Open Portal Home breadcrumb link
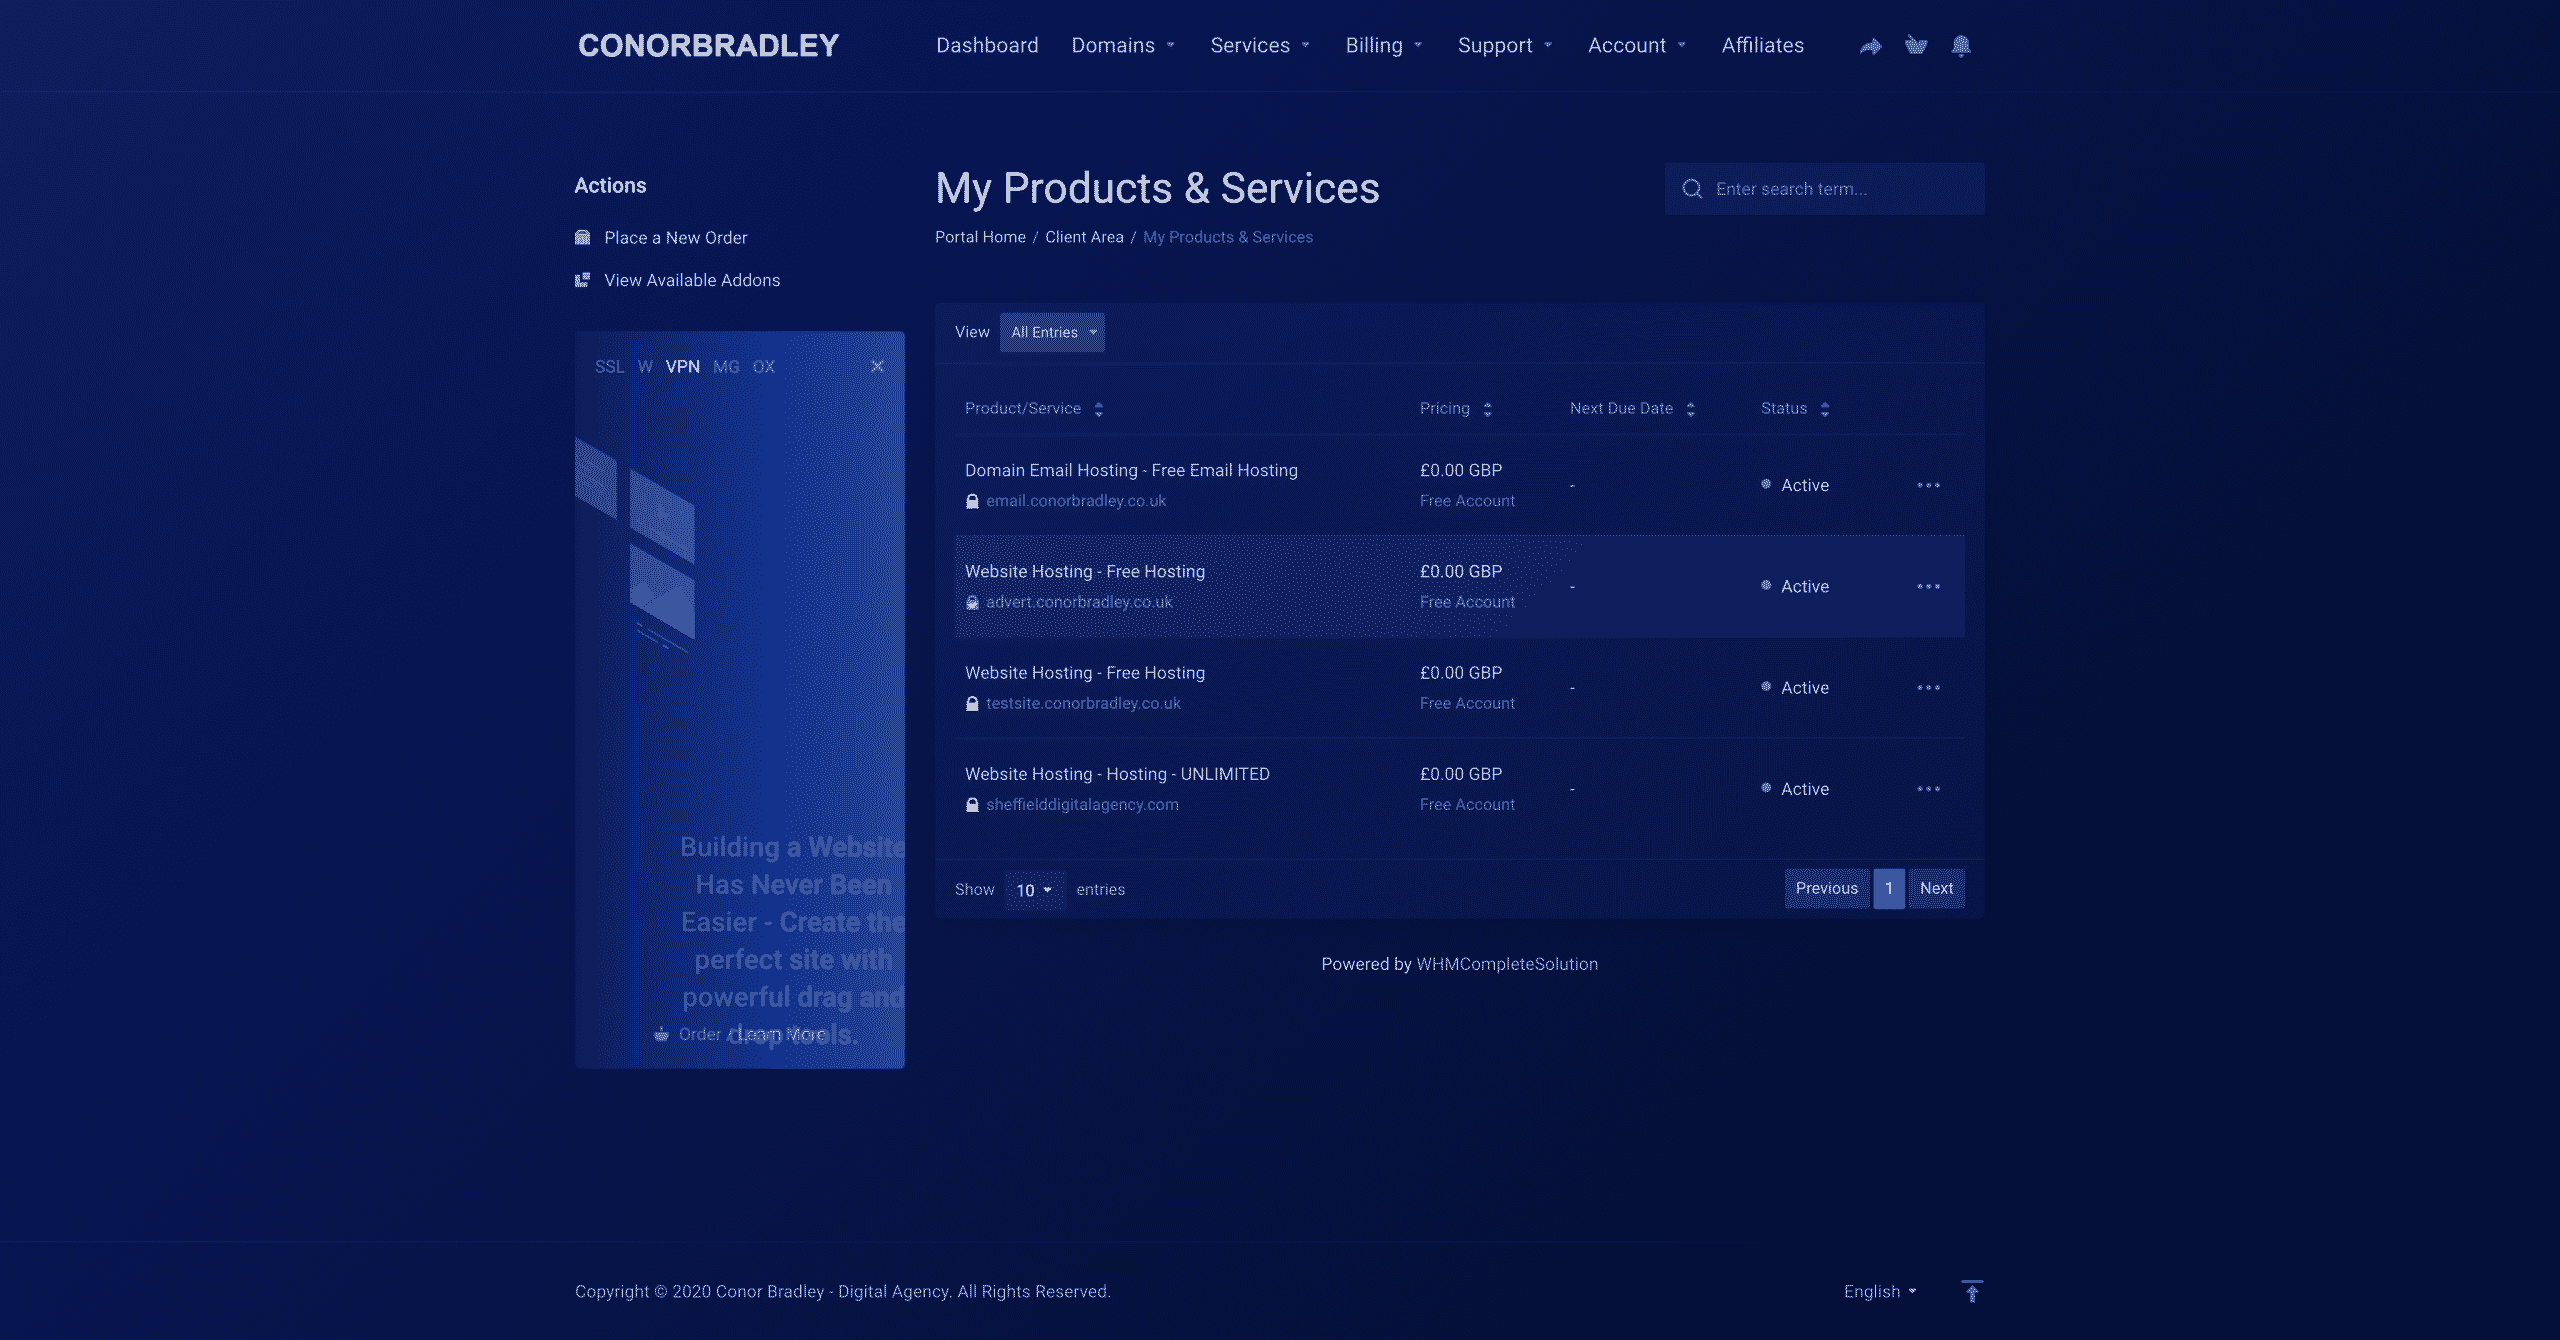The image size is (2560, 1340). coord(980,237)
